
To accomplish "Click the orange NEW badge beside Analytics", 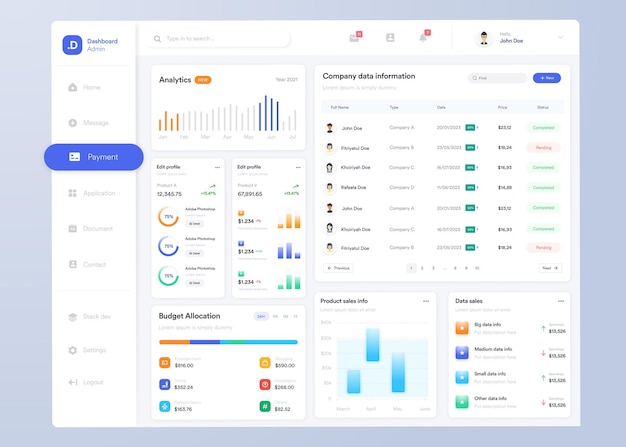I will 203,80.
